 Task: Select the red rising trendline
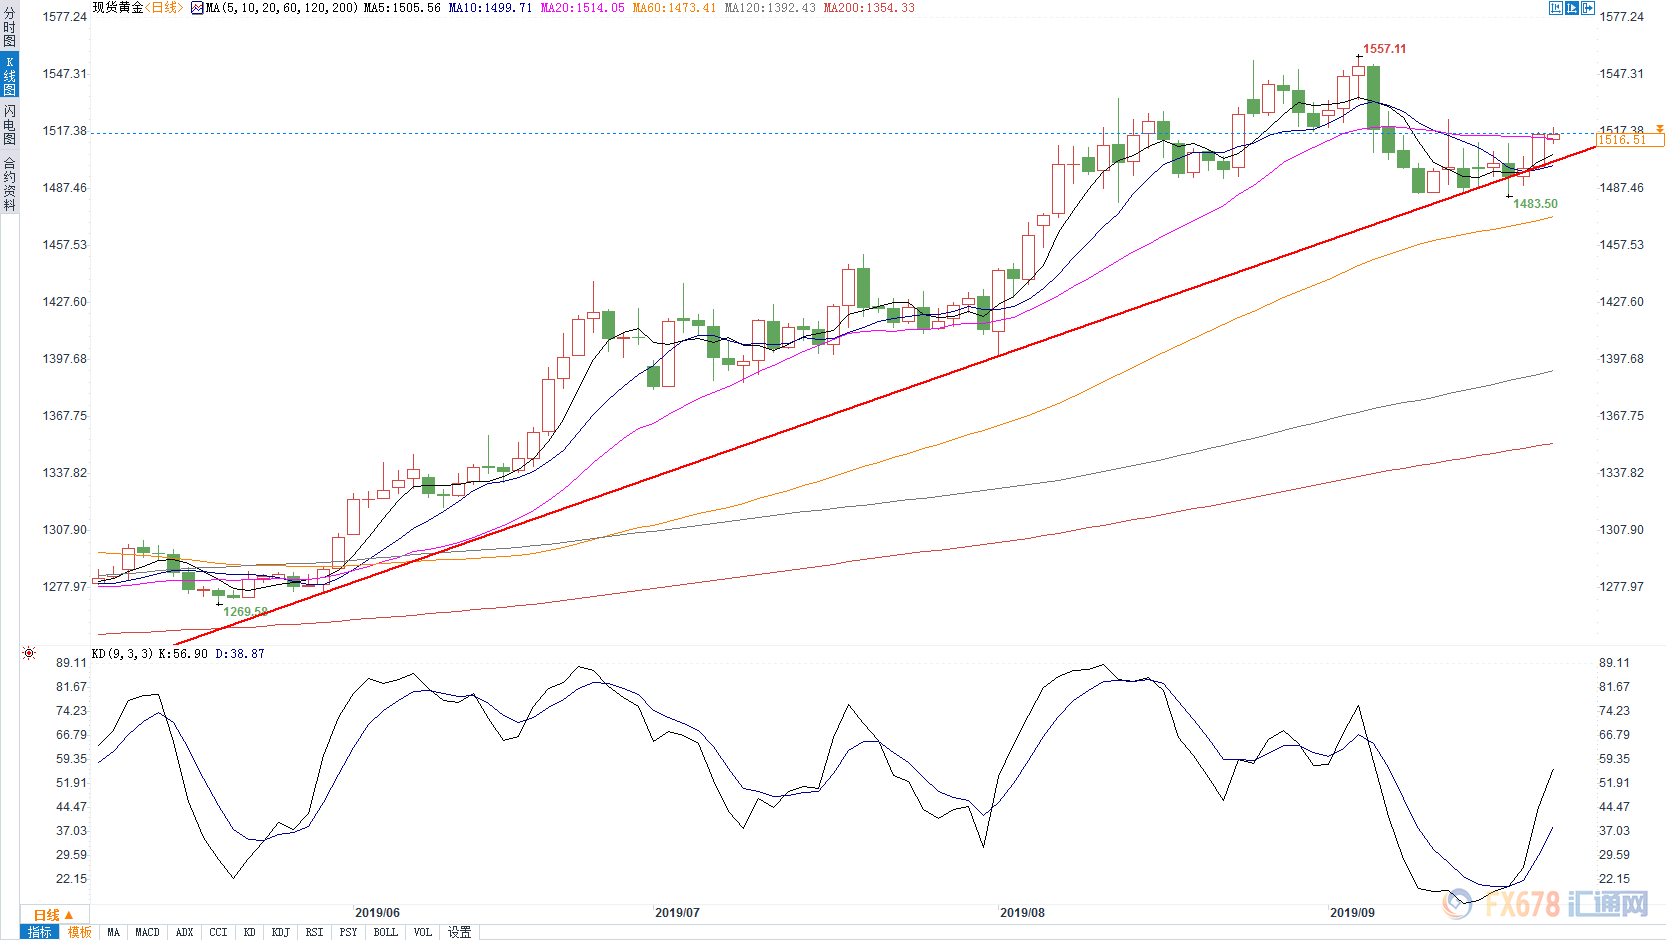click(x=885, y=396)
